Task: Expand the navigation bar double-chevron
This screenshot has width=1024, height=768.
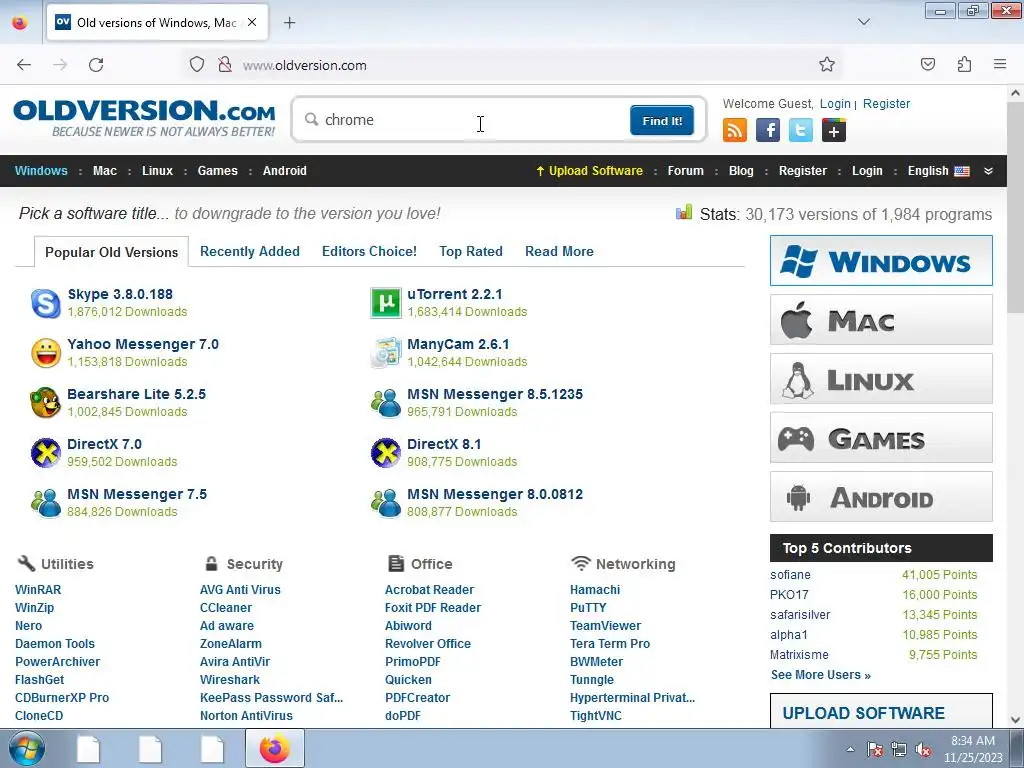Action: click(x=989, y=171)
